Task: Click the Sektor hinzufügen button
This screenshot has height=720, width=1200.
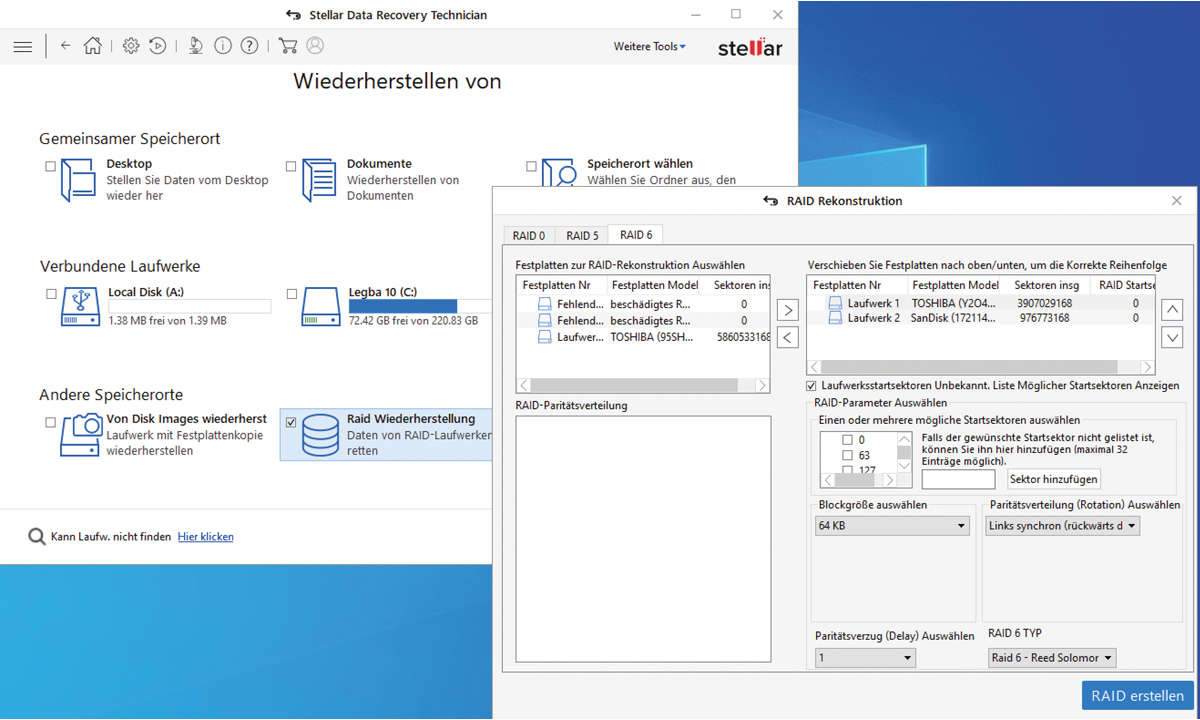Action: click(x=1054, y=479)
